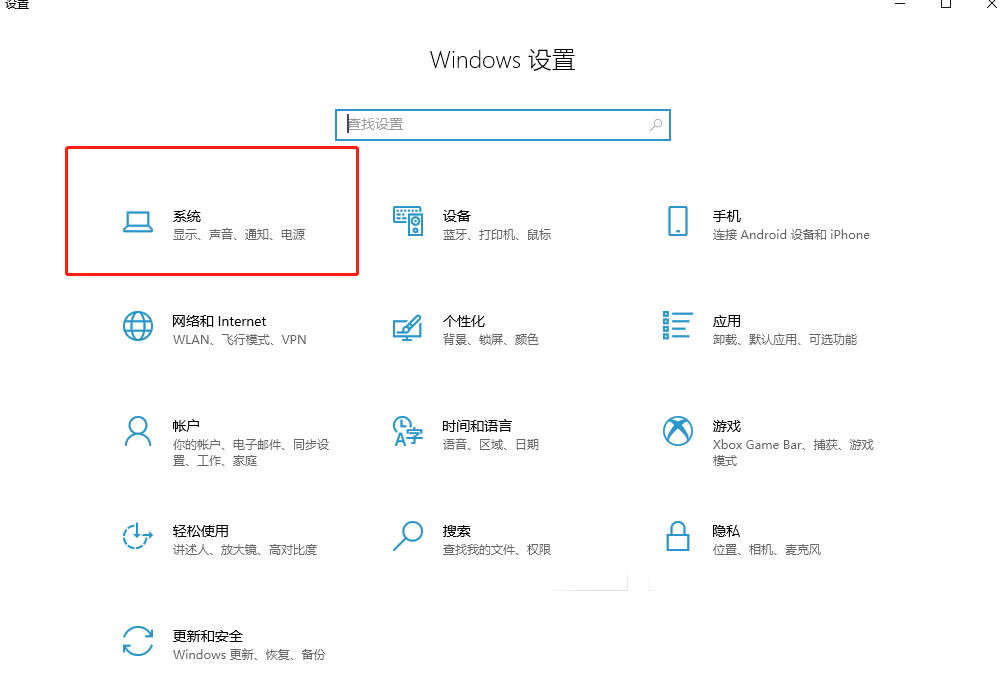The image size is (1003, 686).
Task: Click the Search magnifier category icon
Action: point(408,536)
